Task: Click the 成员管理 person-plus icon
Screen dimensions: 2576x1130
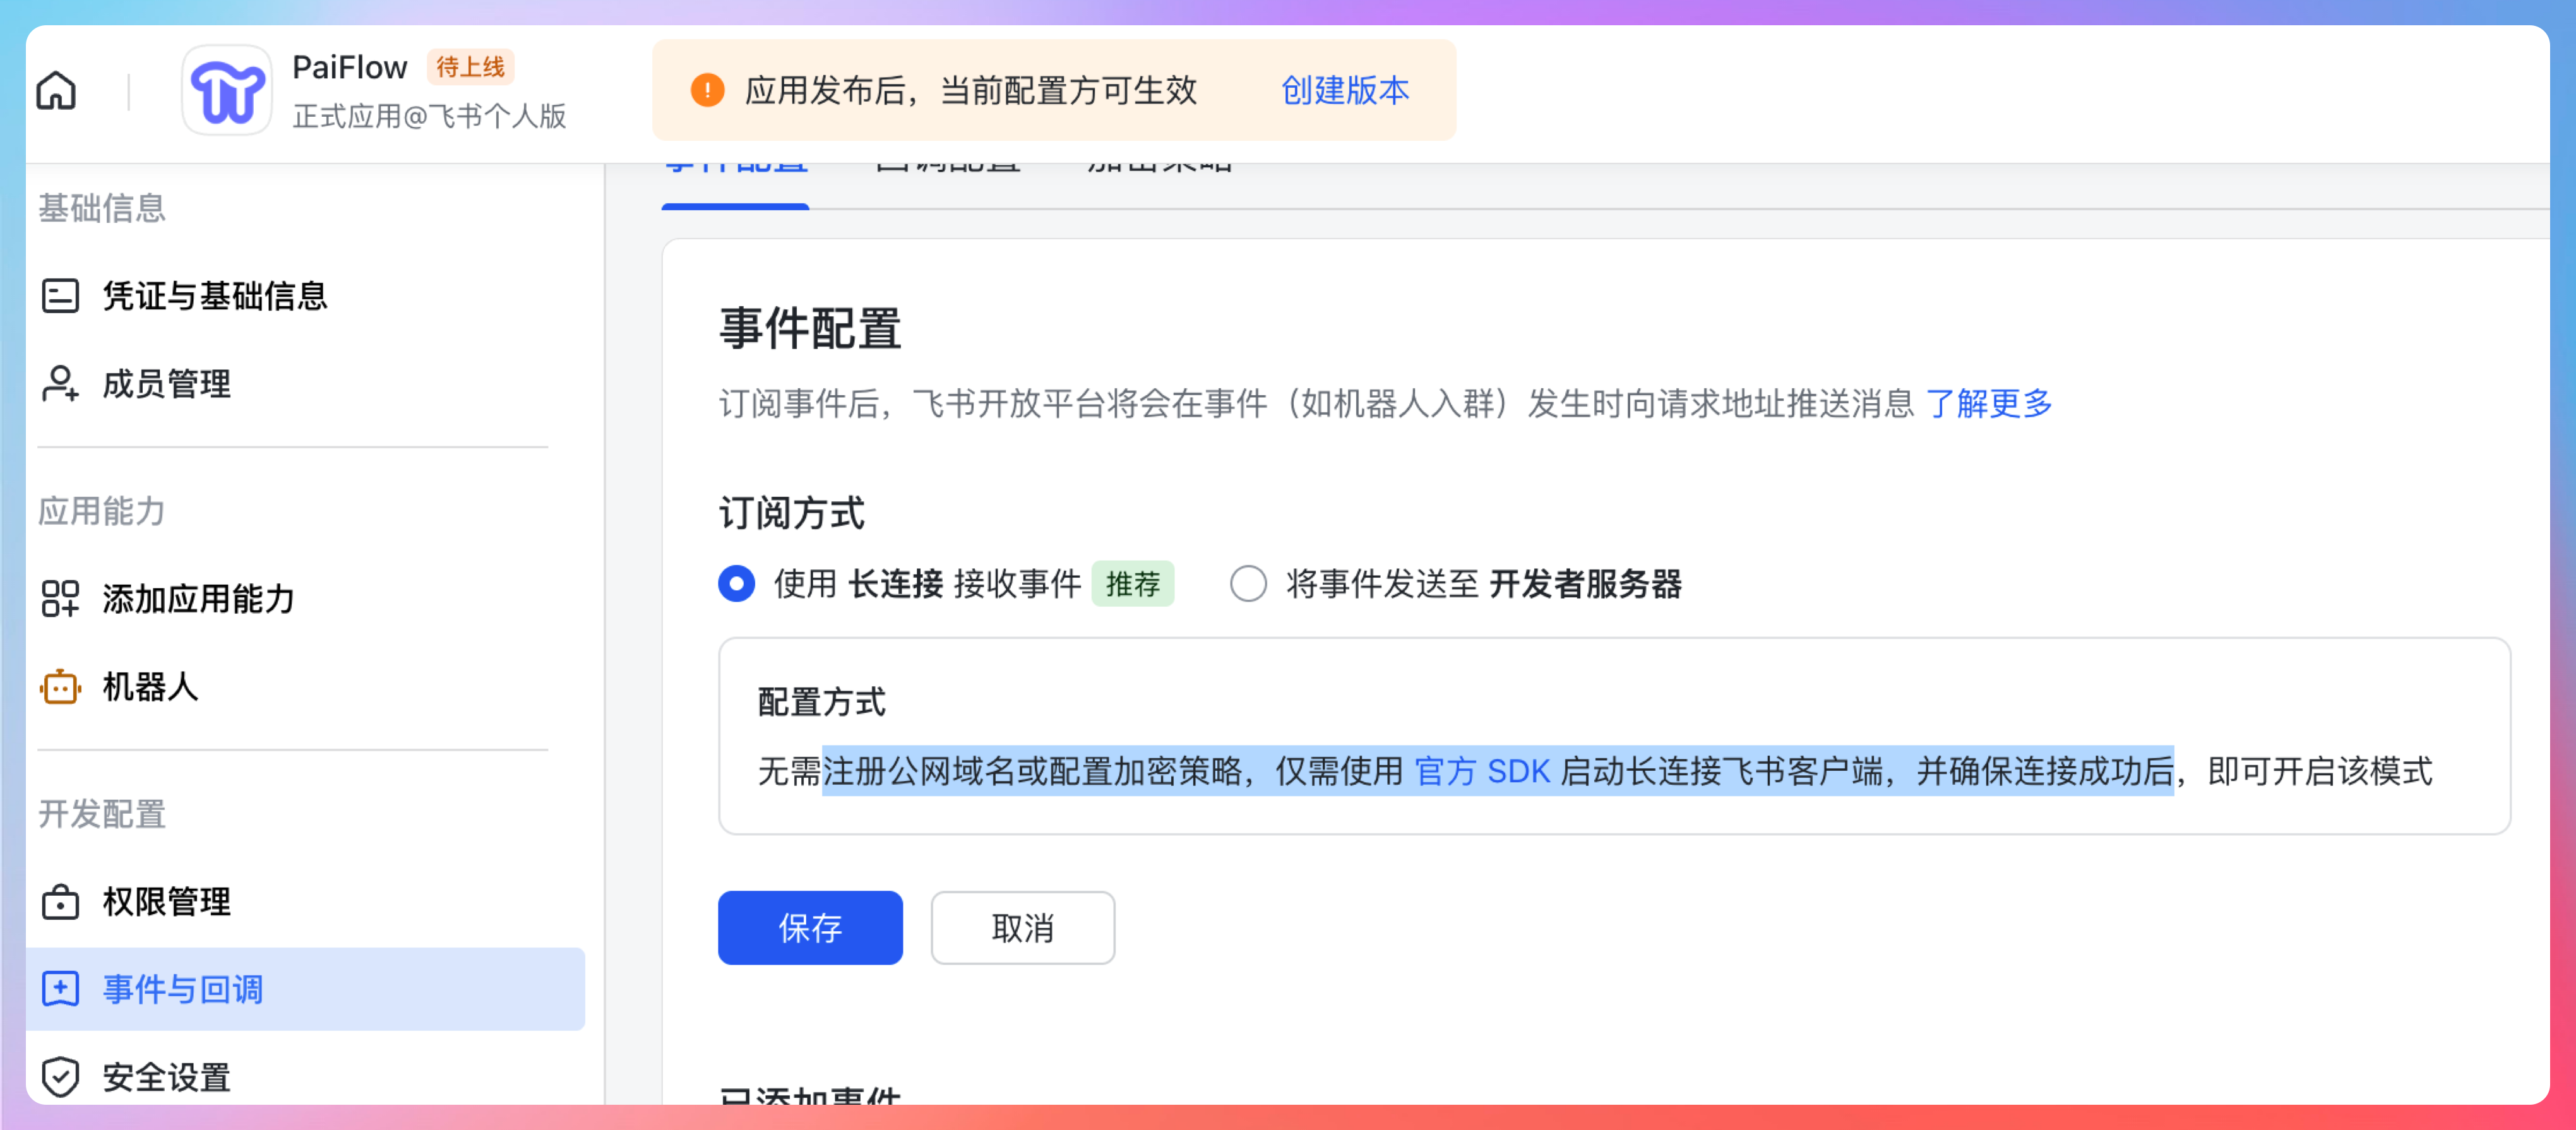Action: point(60,384)
